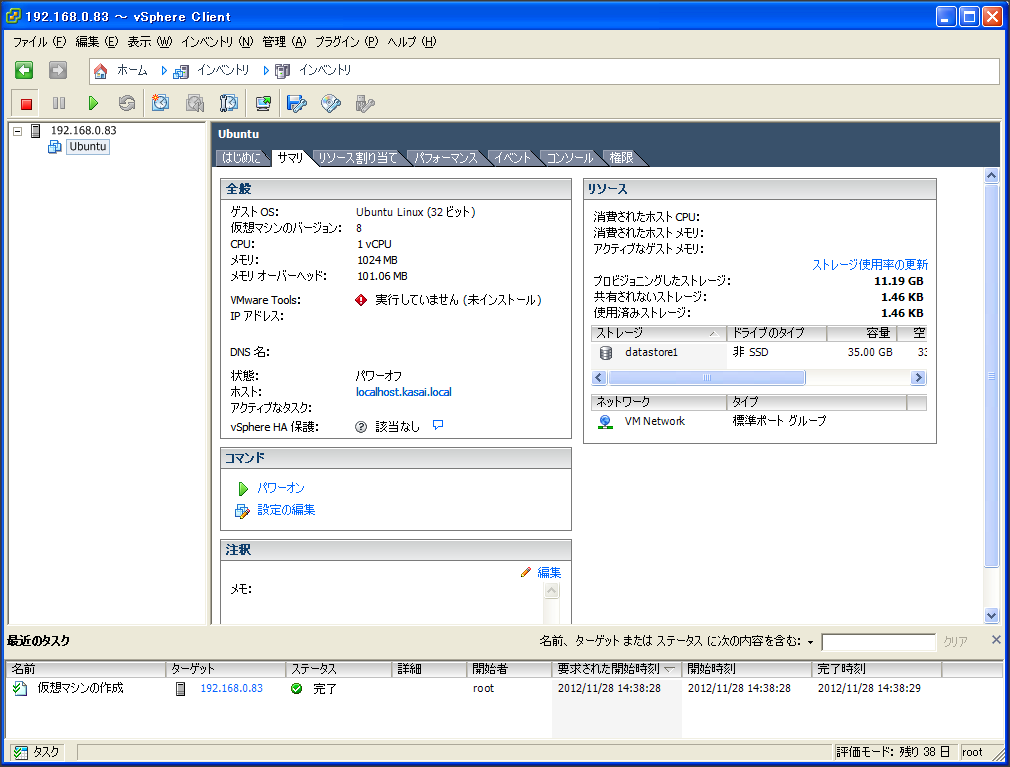Open the 管理 menu
This screenshot has width=1010, height=767.
284,42
